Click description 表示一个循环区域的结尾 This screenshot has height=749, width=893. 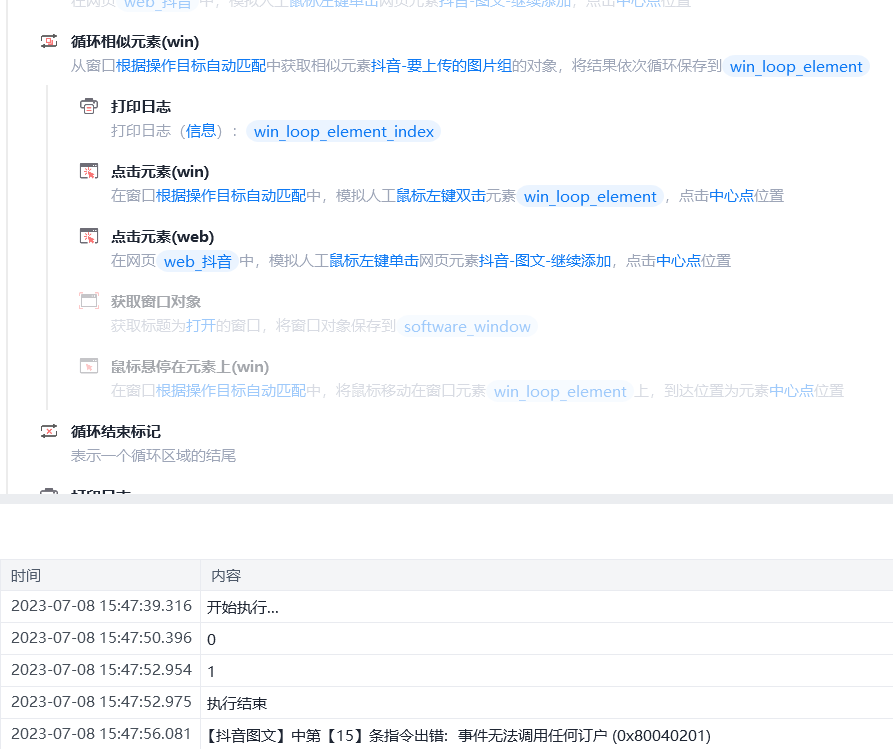pyautogui.click(x=153, y=456)
